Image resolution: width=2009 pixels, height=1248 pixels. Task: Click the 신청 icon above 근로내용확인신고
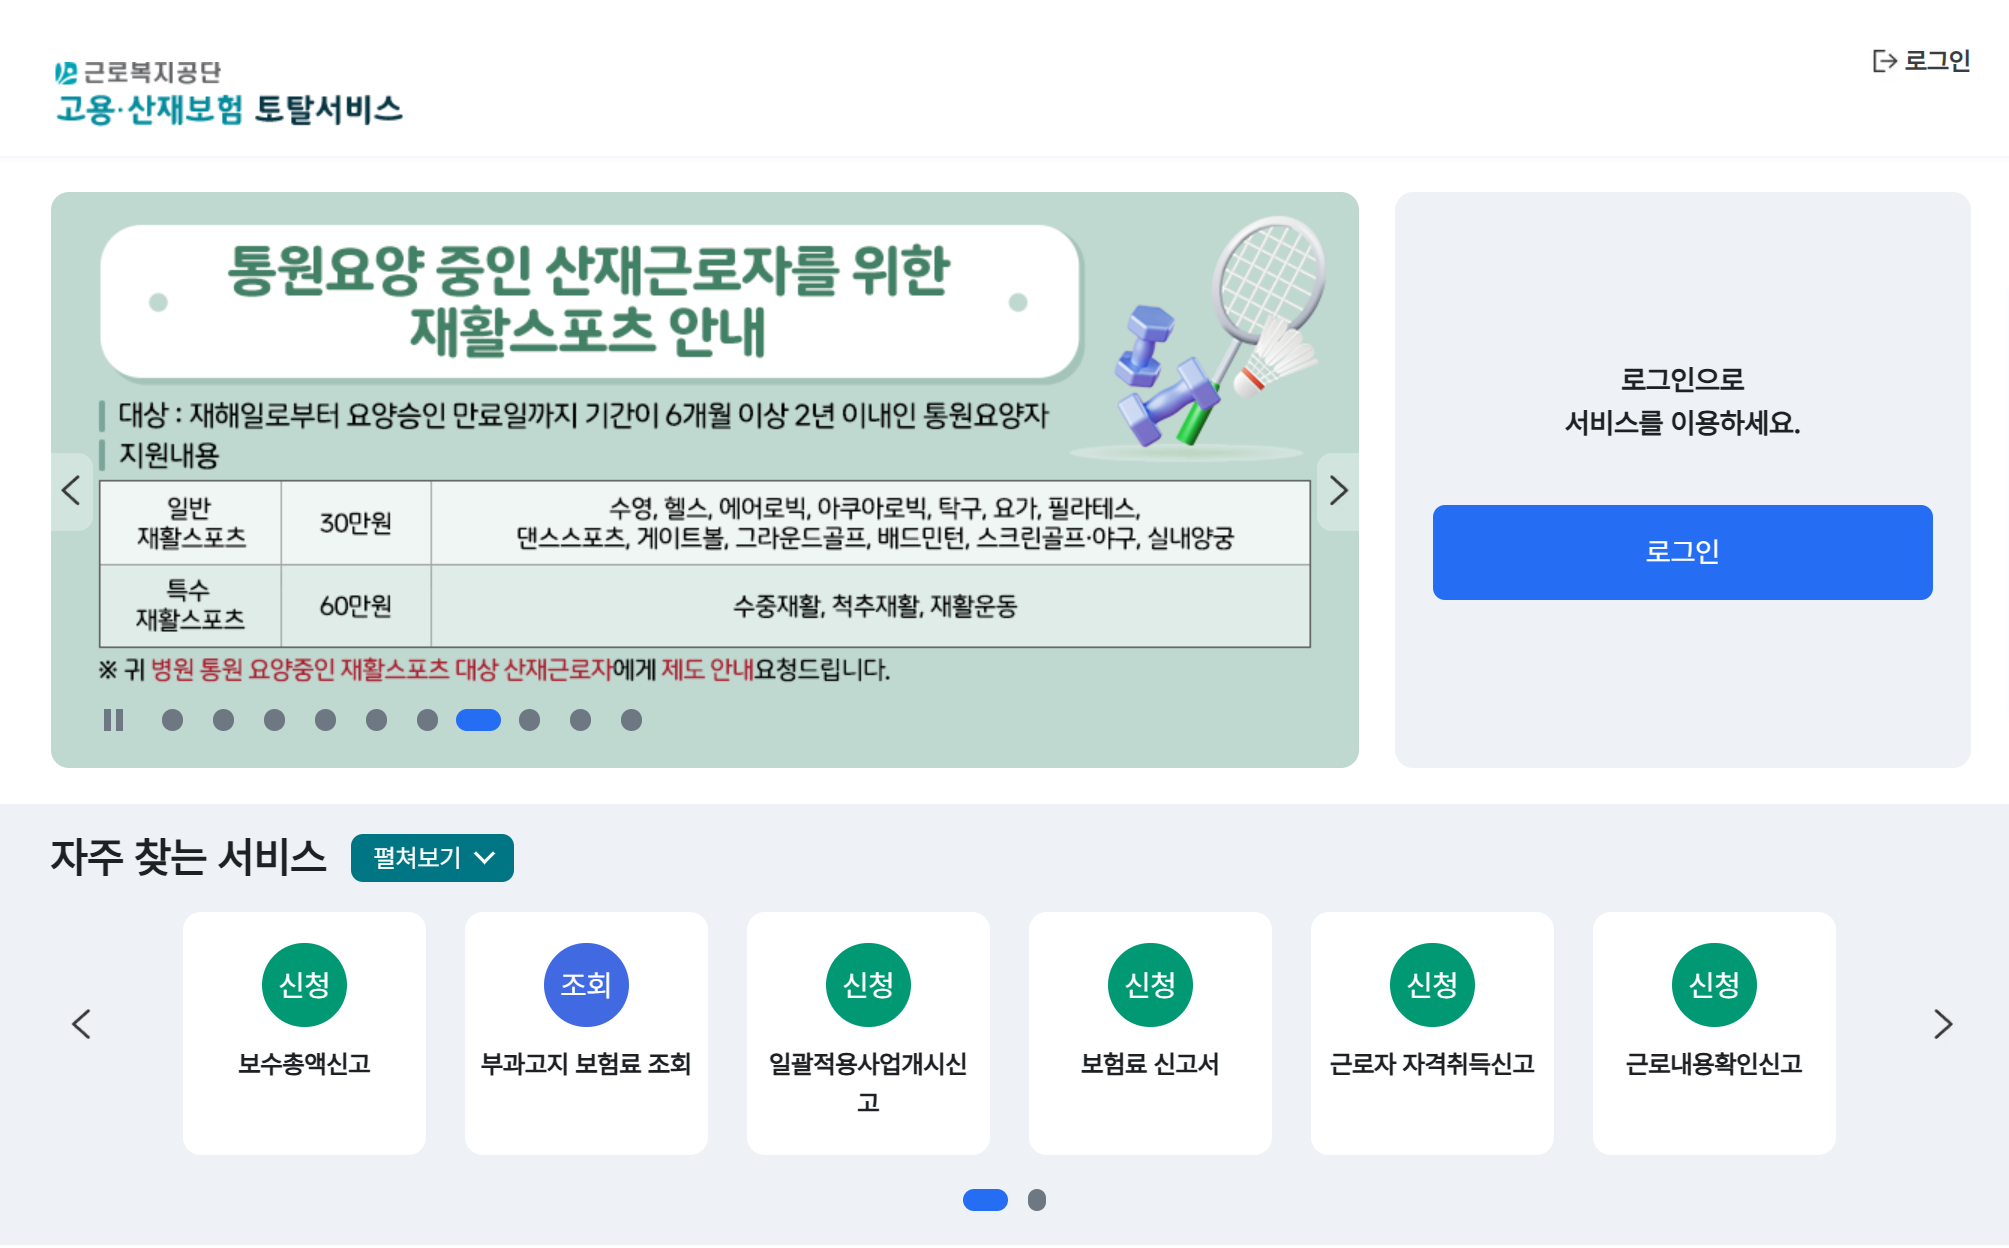click(x=1713, y=984)
